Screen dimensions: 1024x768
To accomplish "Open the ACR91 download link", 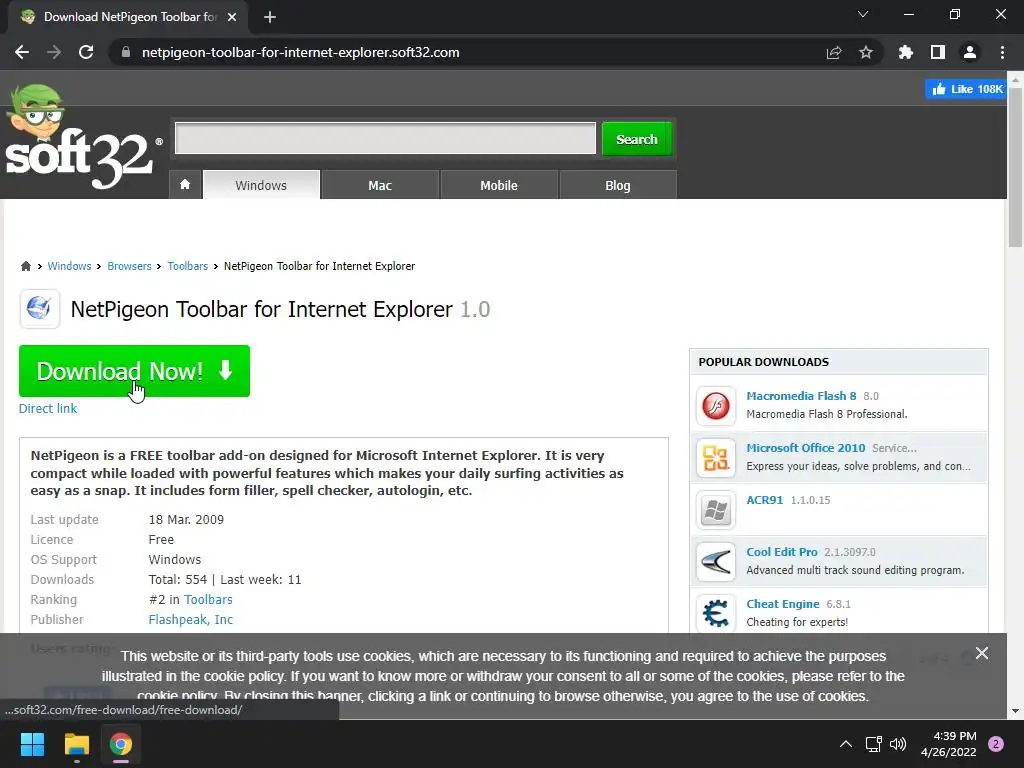I will pos(765,500).
